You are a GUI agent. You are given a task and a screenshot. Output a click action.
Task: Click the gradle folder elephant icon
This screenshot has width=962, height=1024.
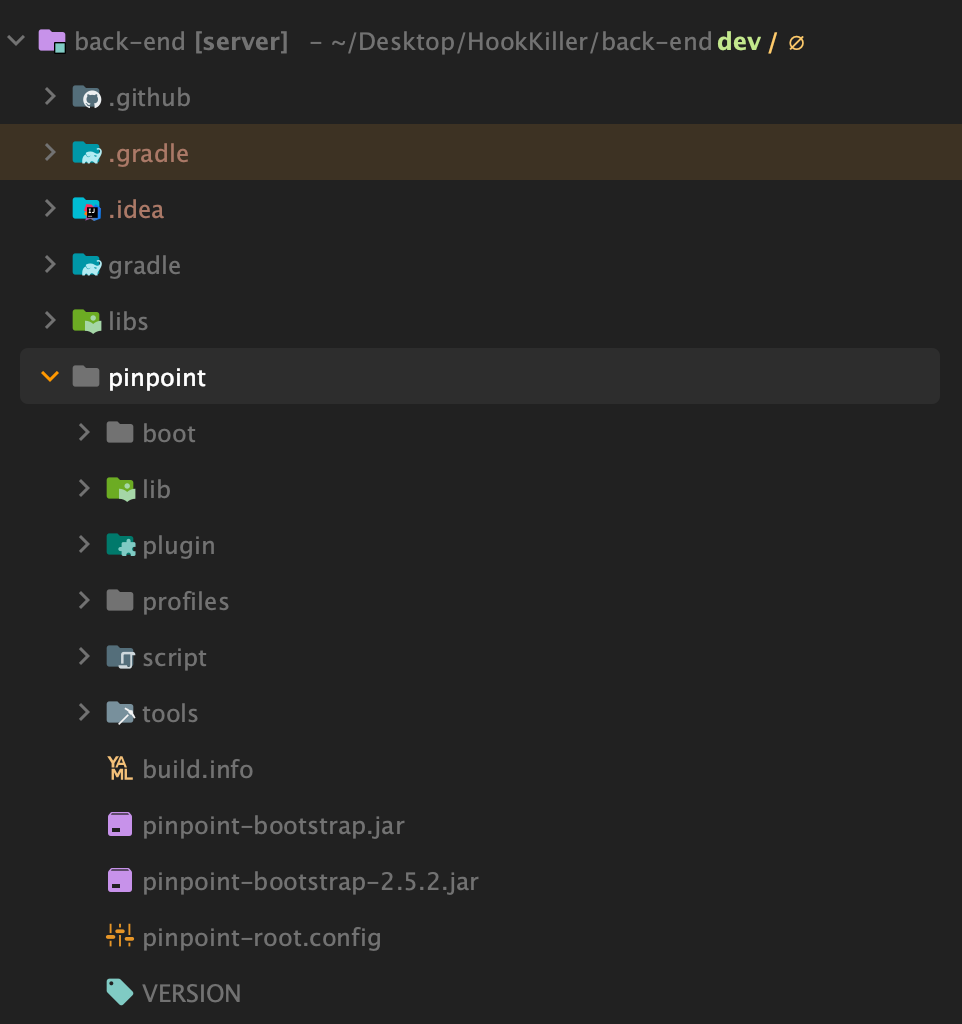tap(86, 265)
